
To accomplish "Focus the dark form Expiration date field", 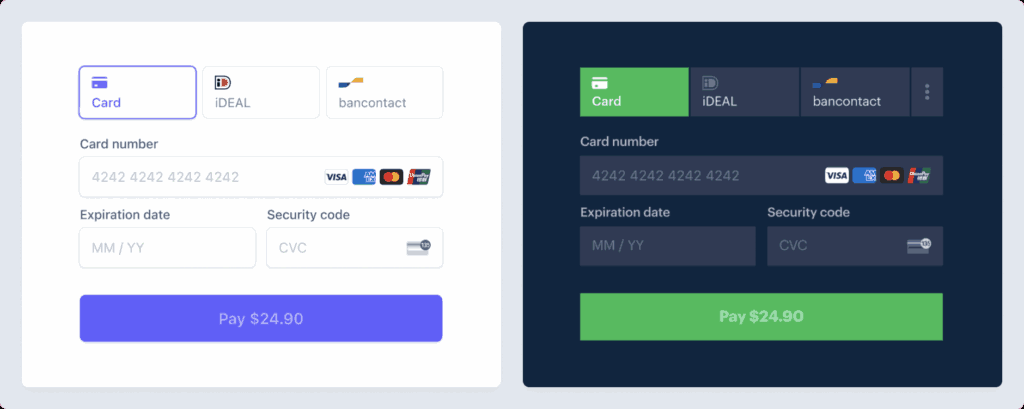I will coord(667,245).
